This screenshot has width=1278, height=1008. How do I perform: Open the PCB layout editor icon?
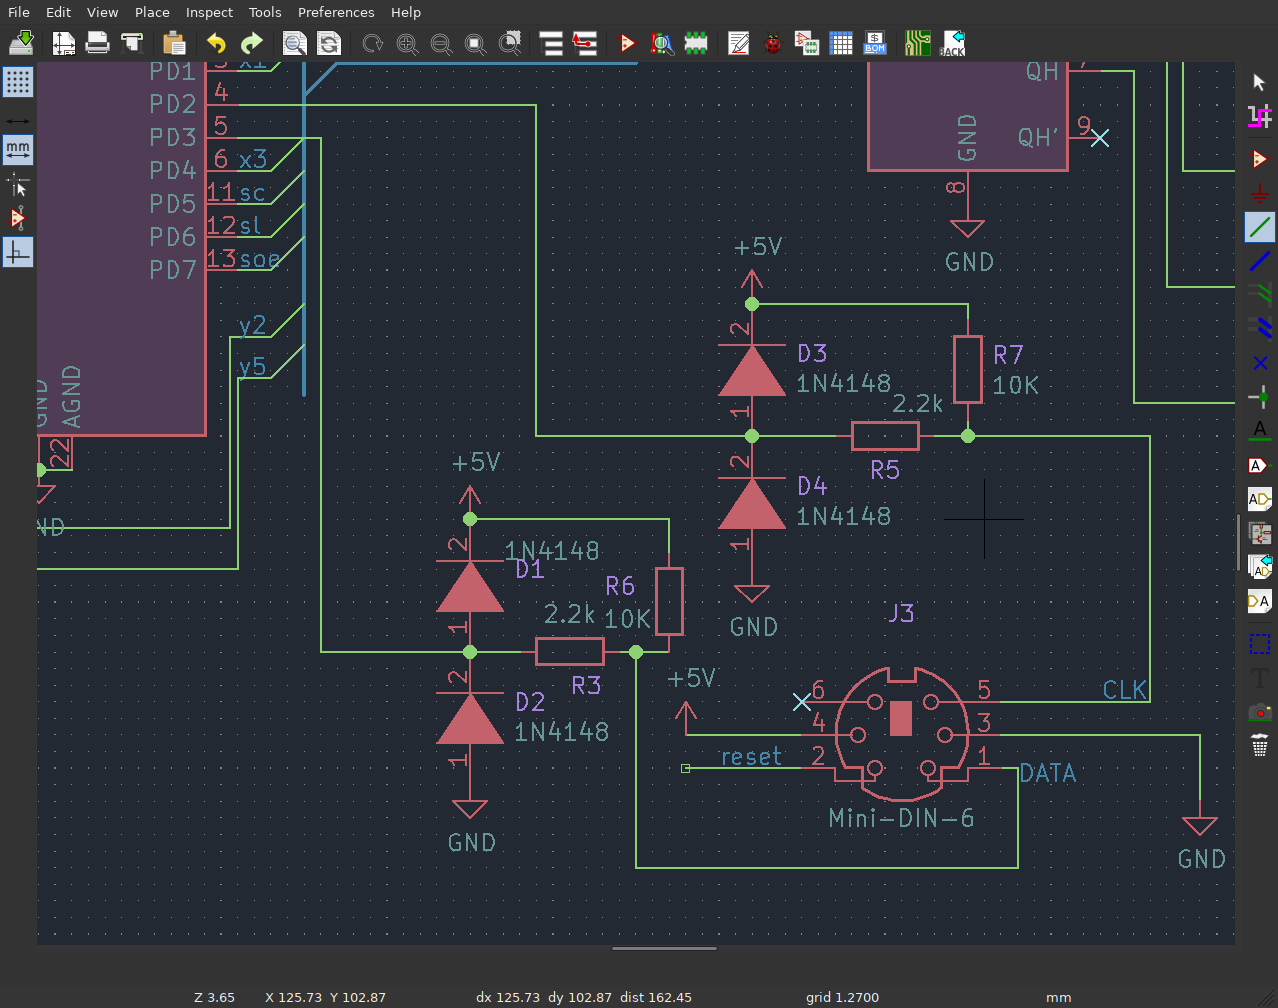pos(917,43)
